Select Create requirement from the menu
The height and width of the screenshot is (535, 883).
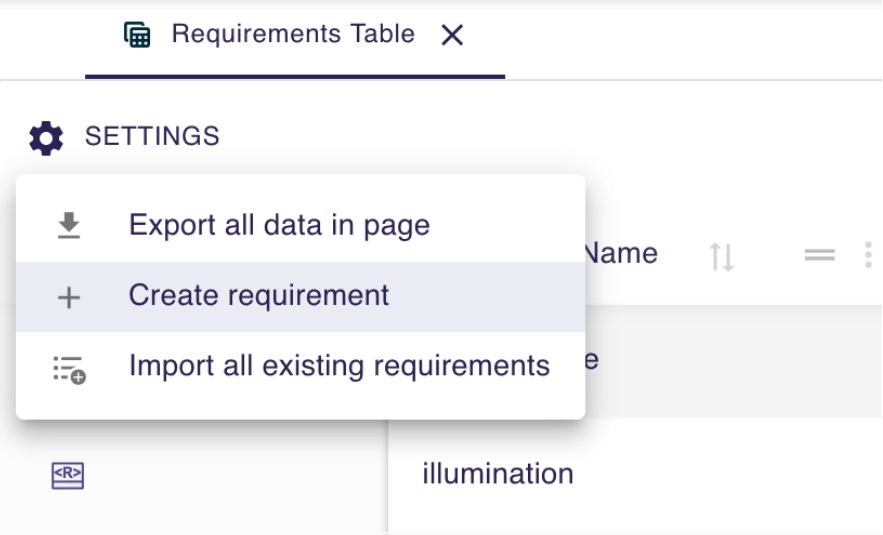coord(259,296)
